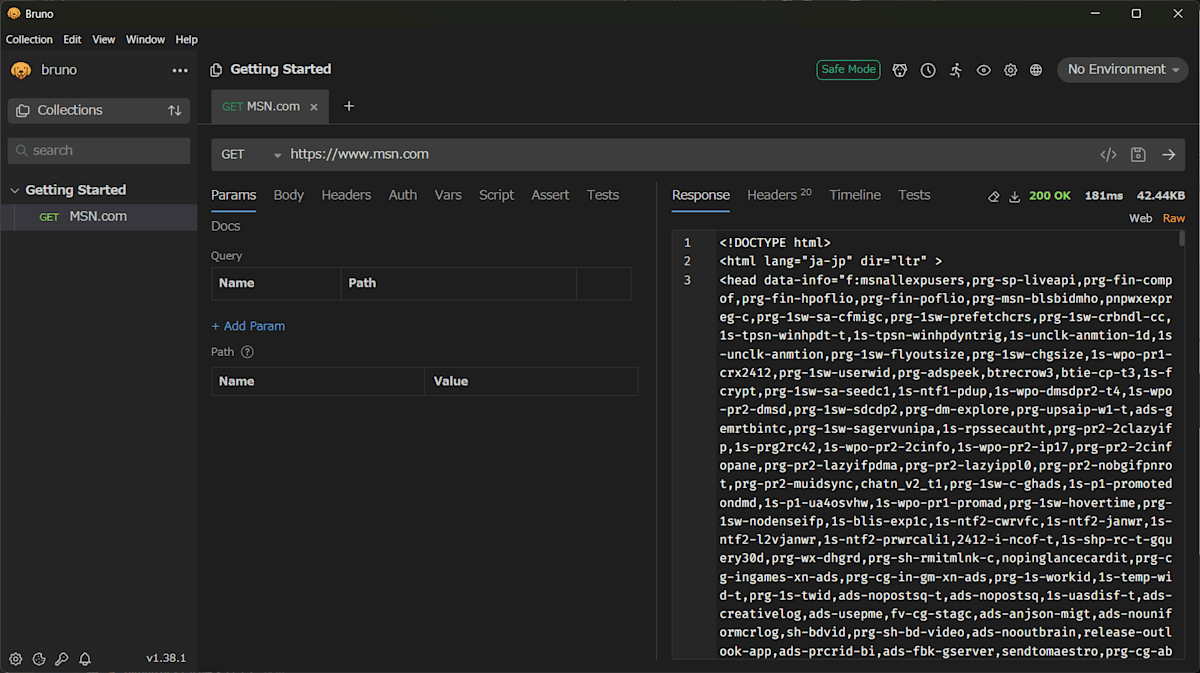Image resolution: width=1200 pixels, height=673 pixels.
Task: Select the Response tab
Action: (x=701, y=195)
